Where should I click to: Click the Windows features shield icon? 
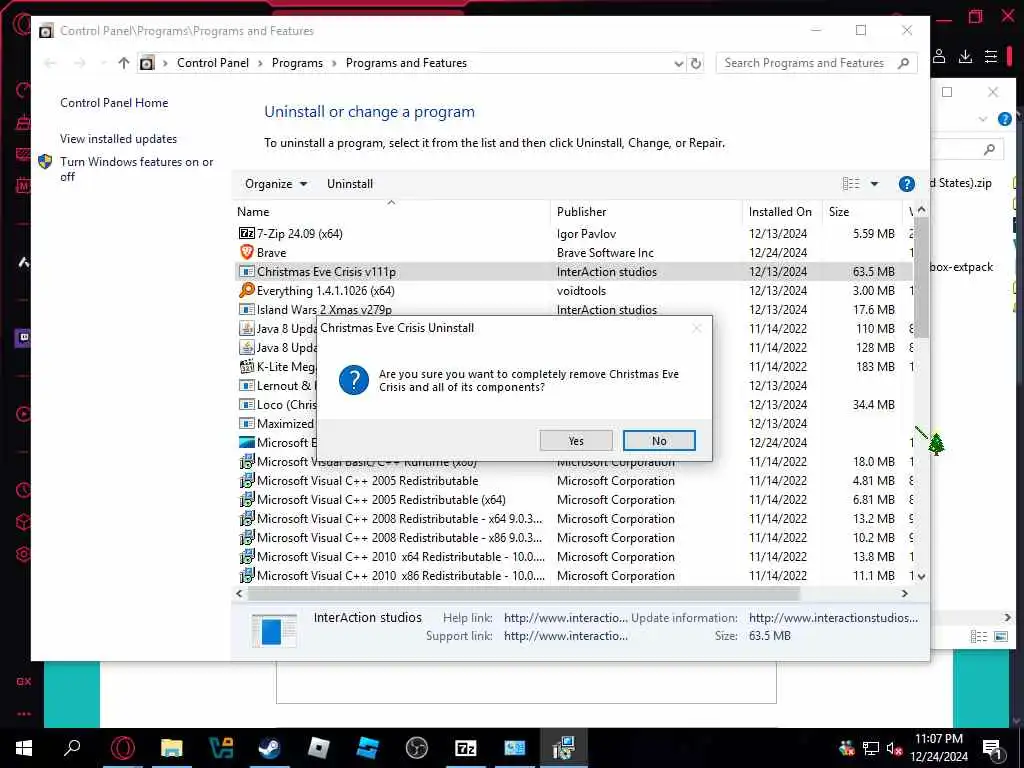point(45,161)
